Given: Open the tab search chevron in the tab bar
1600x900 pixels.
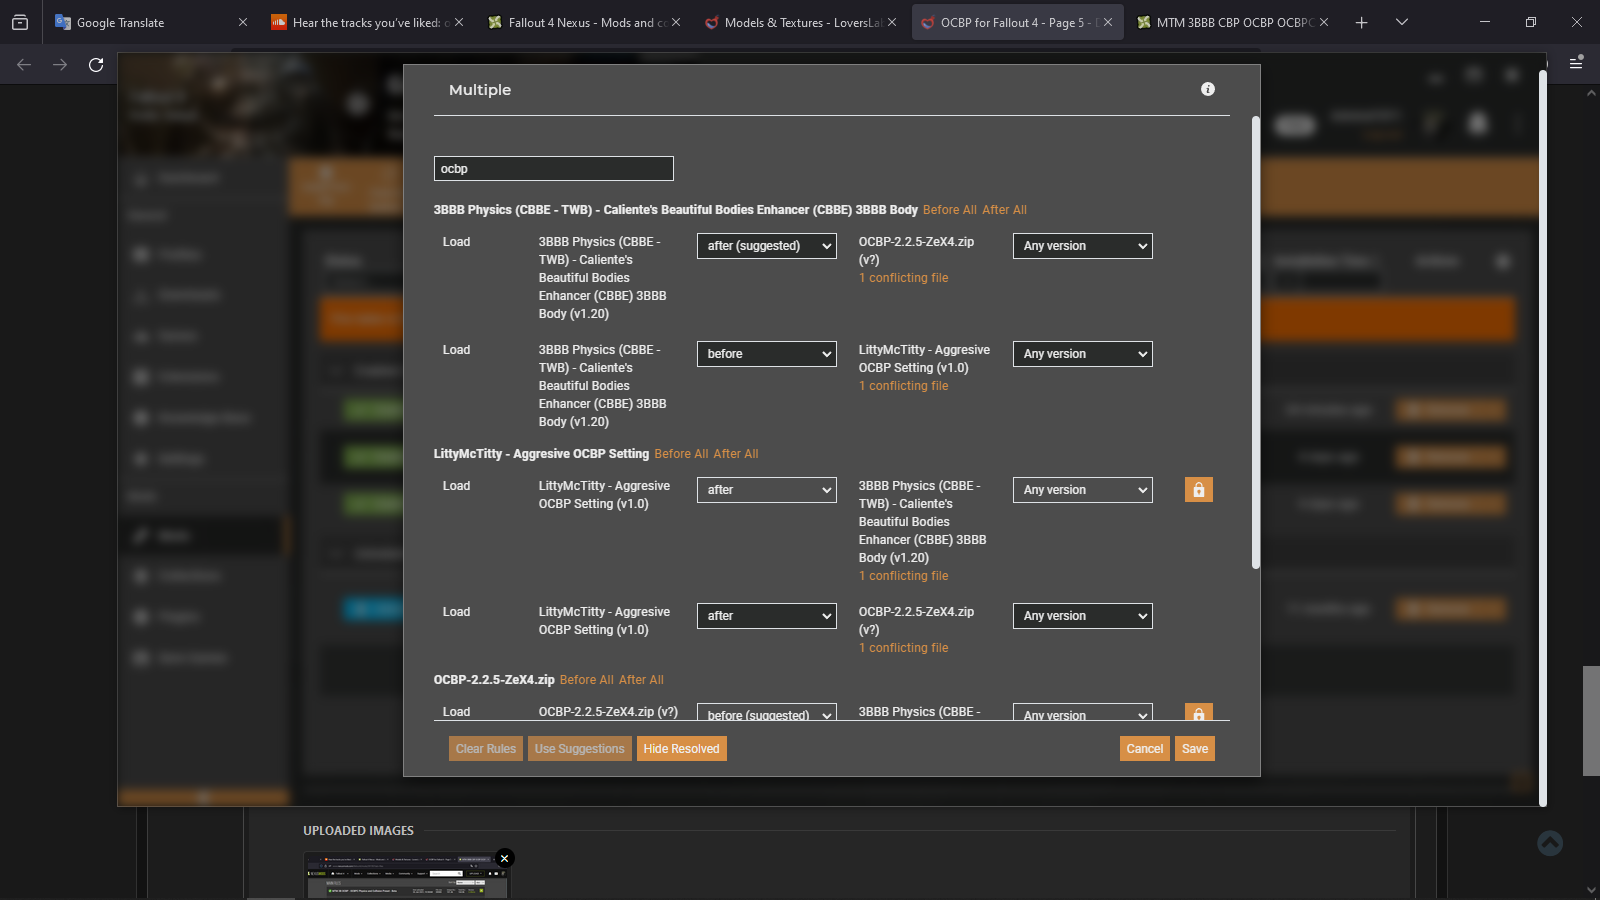Looking at the screenshot, I should pos(1402,22).
